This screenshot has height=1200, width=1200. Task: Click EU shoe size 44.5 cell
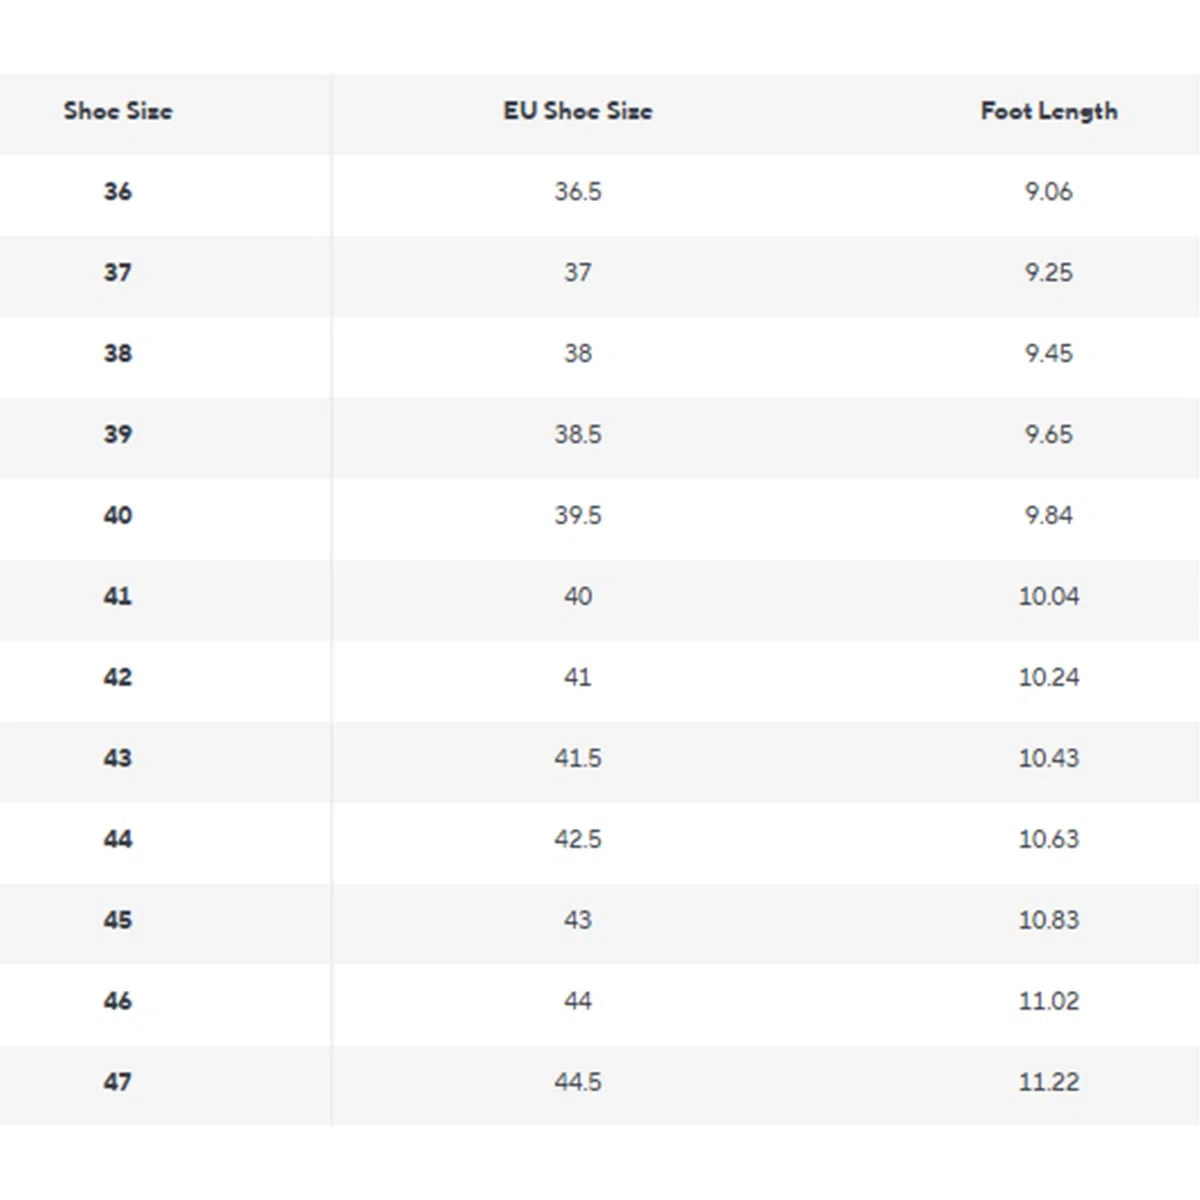(x=578, y=1082)
